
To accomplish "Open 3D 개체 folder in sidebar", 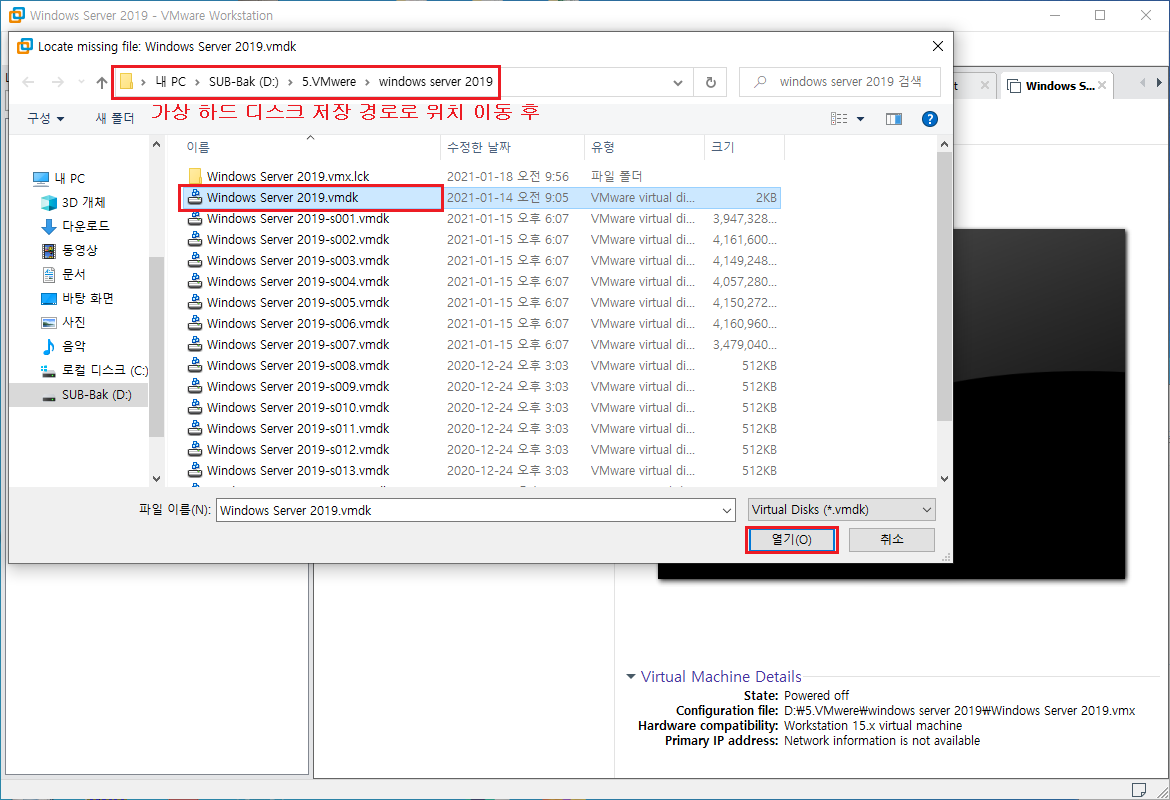I will click(73, 202).
